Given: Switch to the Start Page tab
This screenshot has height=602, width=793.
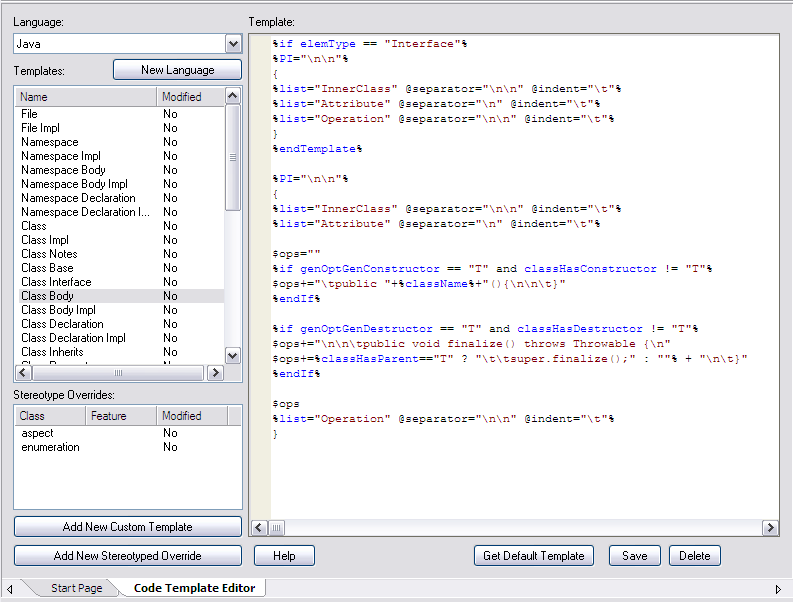Looking at the screenshot, I should point(76,588).
